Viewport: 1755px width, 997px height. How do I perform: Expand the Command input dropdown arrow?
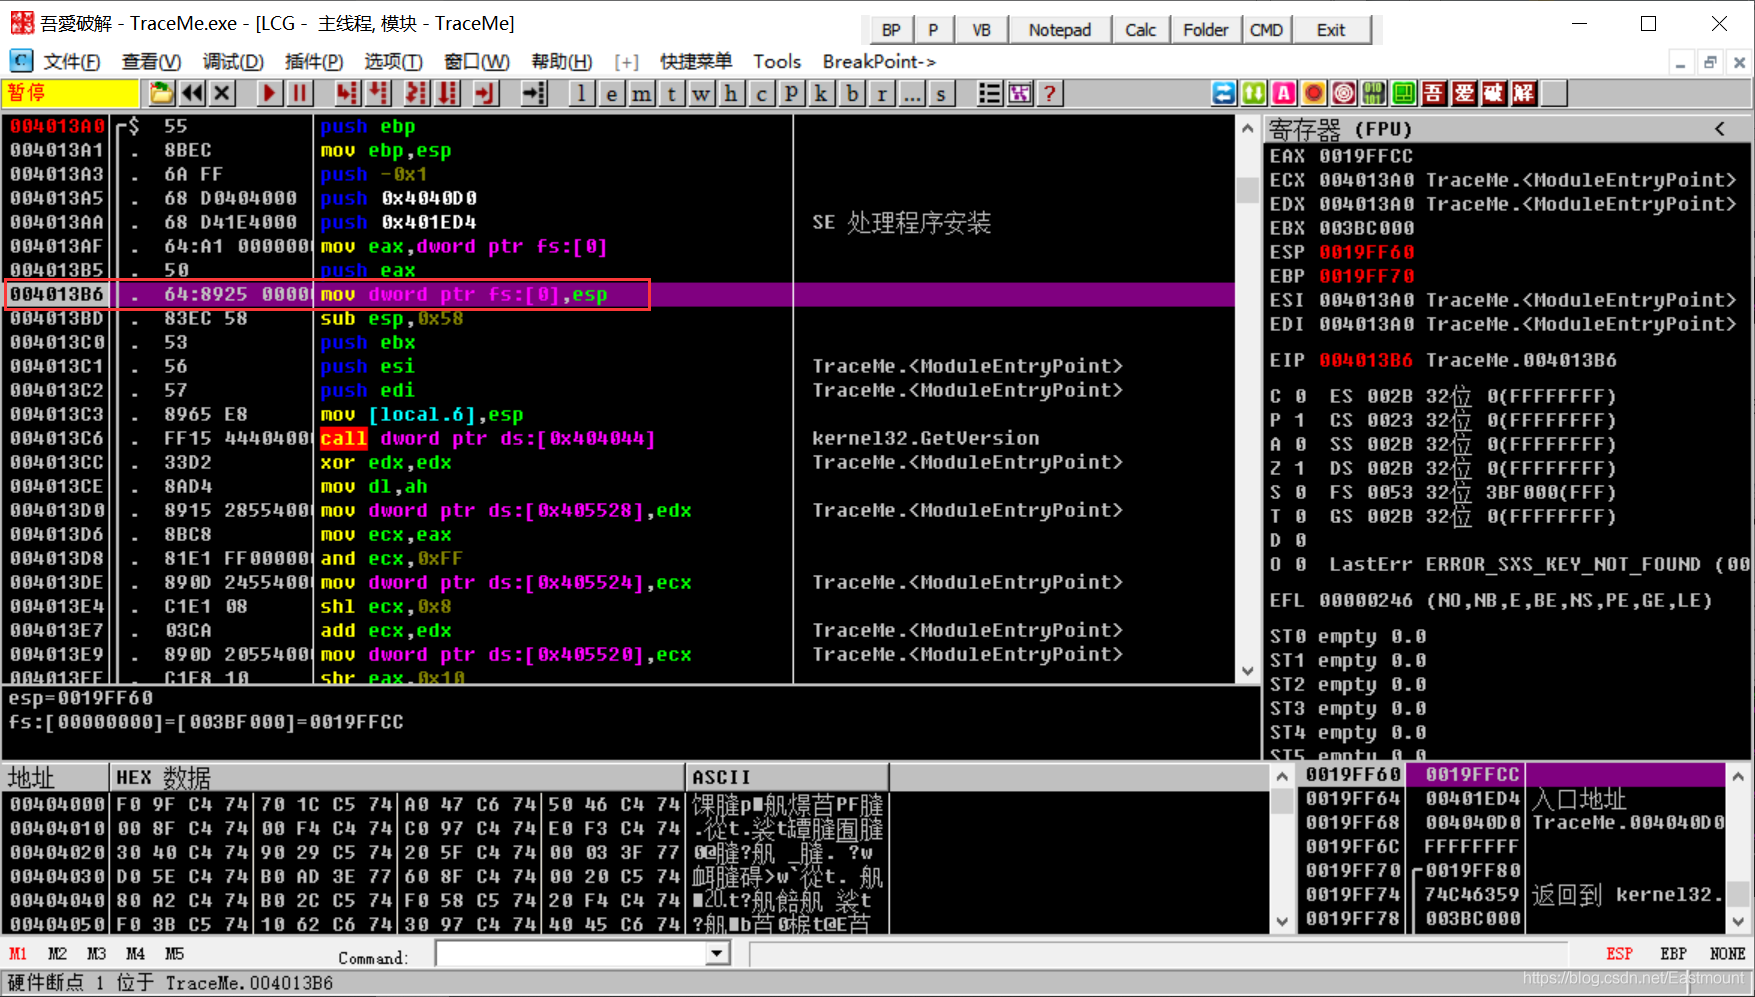click(x=717, y=955)
